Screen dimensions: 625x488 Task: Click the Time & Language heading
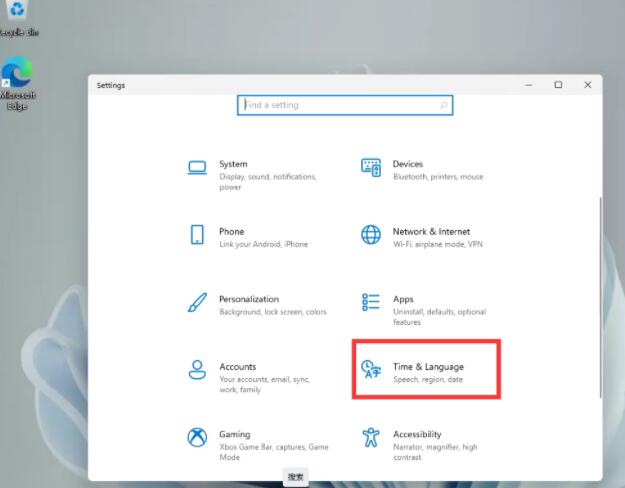click(428, 367)
